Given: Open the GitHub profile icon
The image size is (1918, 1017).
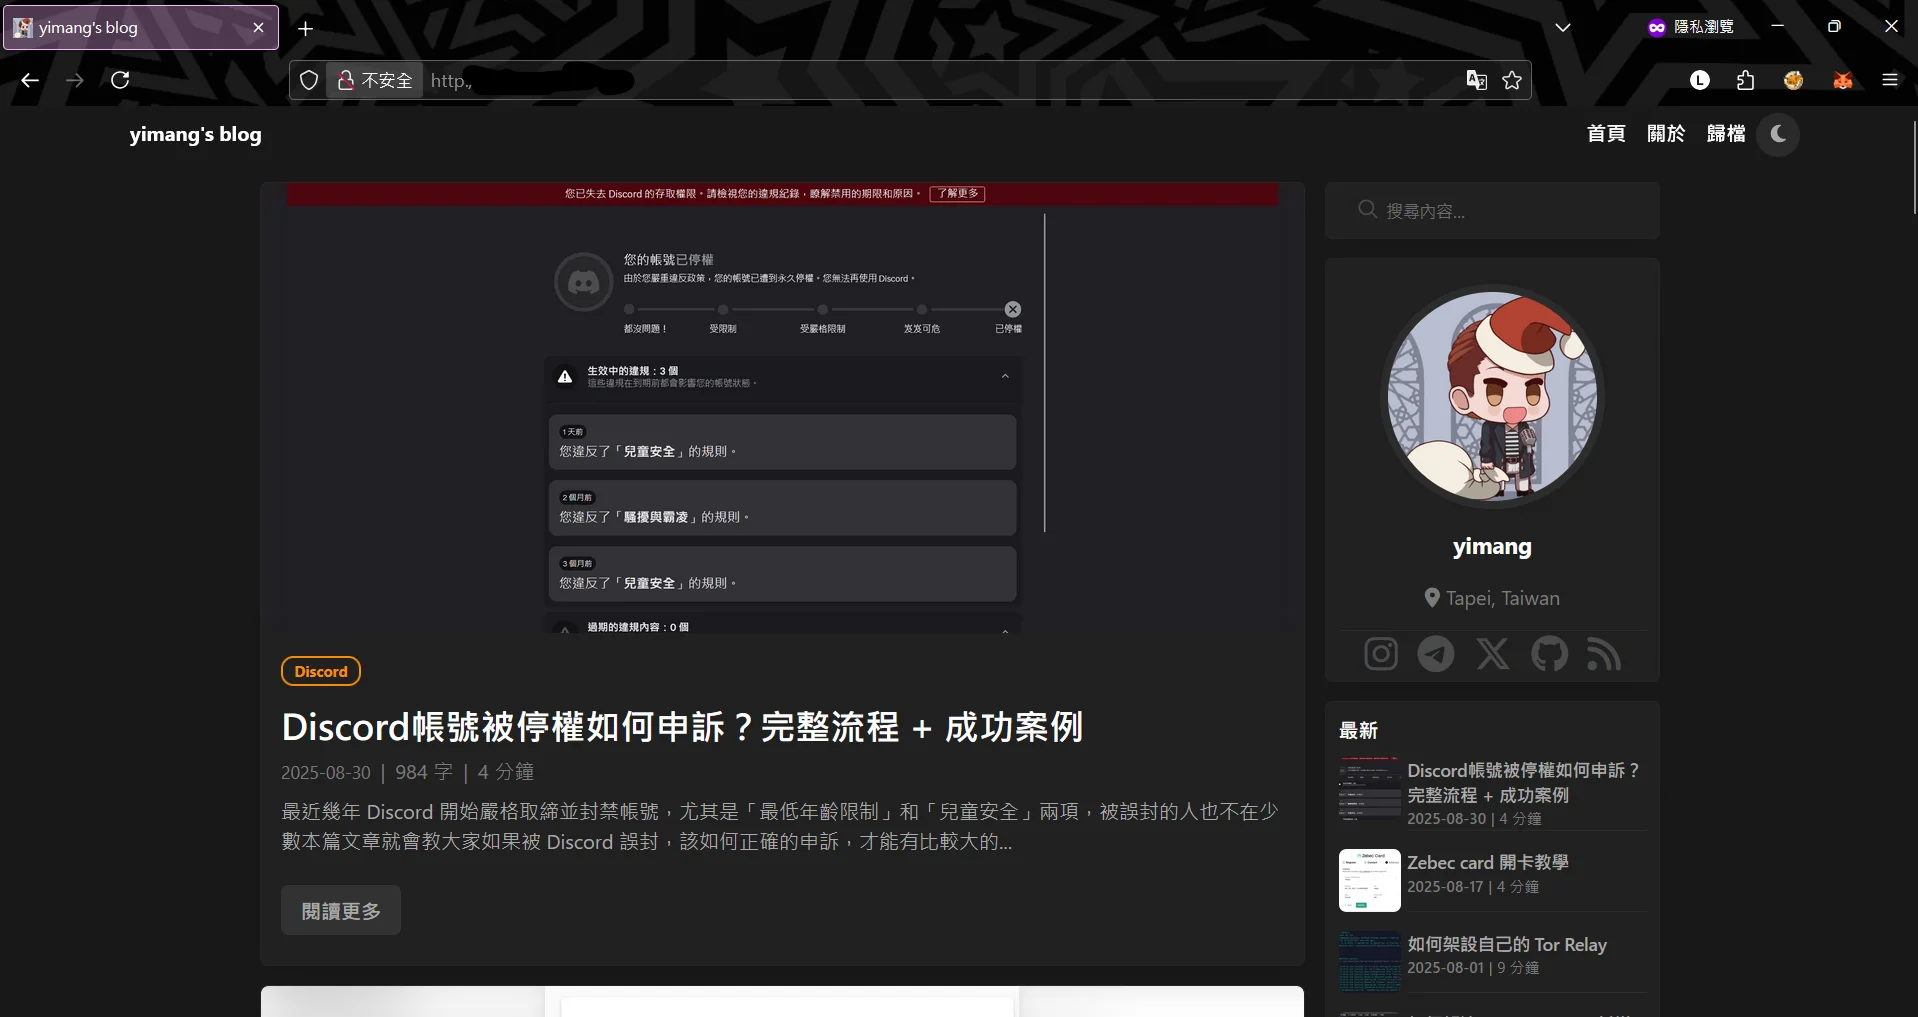Looking at the screenshot, I should (1549, 654).
